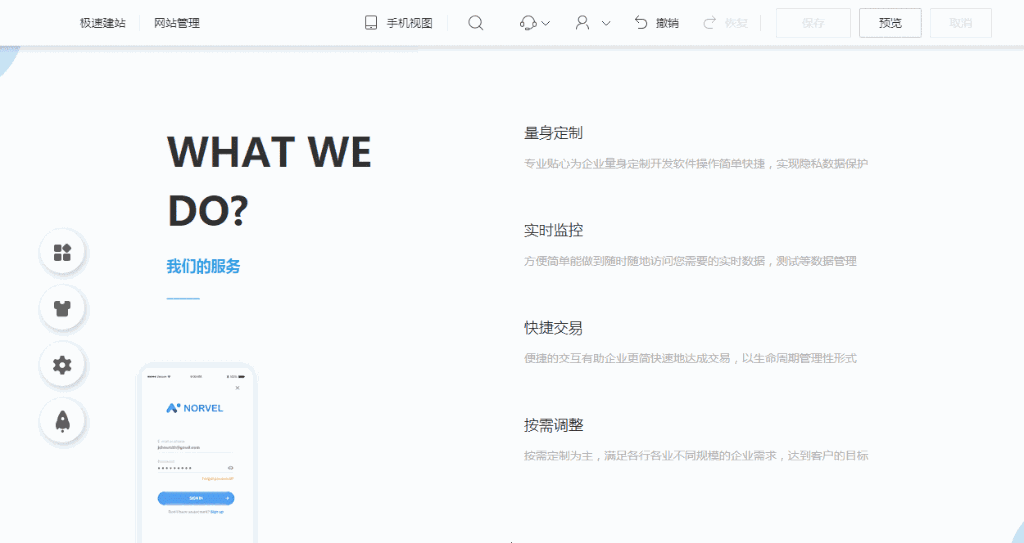The image size is (1024, 543).
Task: Select the 我们的服务 subtitle text
Action: pos(203,266)
